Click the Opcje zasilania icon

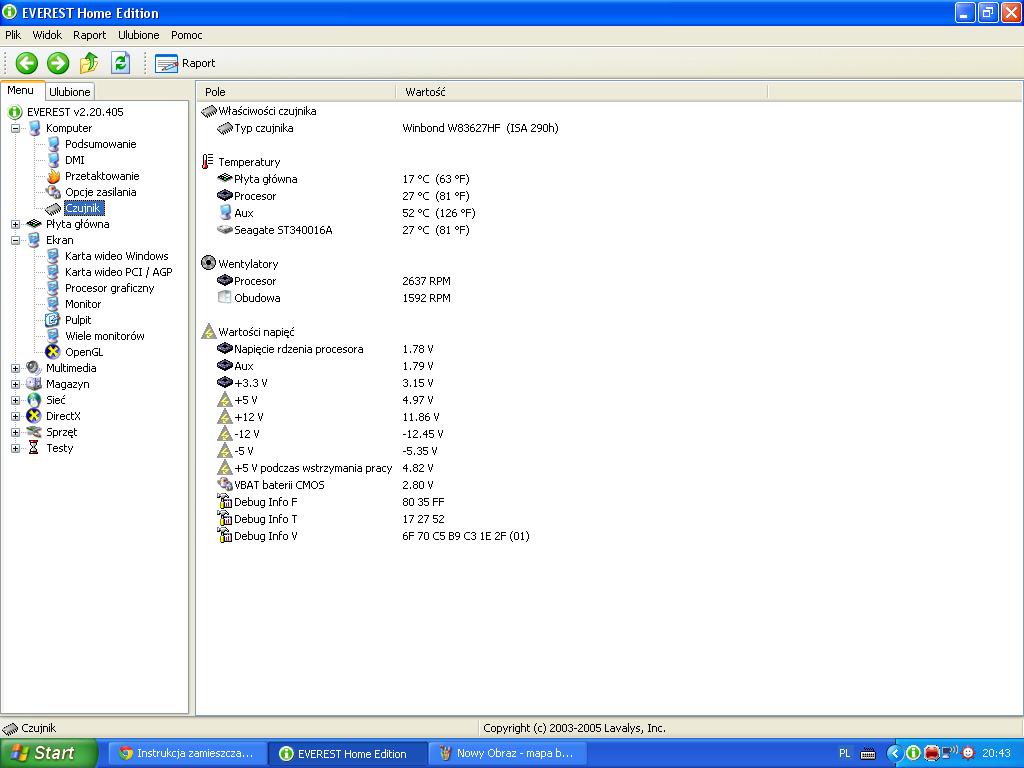pos(53,192)
